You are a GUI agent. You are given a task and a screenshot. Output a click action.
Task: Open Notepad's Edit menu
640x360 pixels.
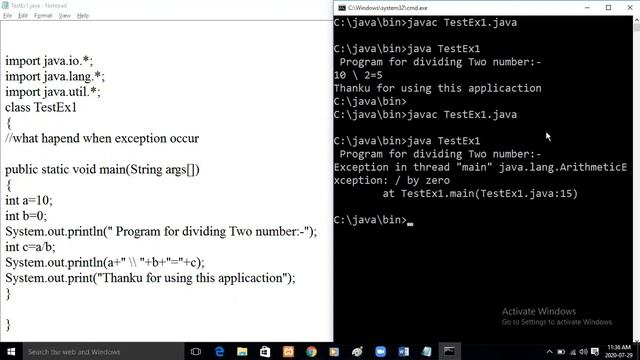pyautogui.click(x=23, y=16)
